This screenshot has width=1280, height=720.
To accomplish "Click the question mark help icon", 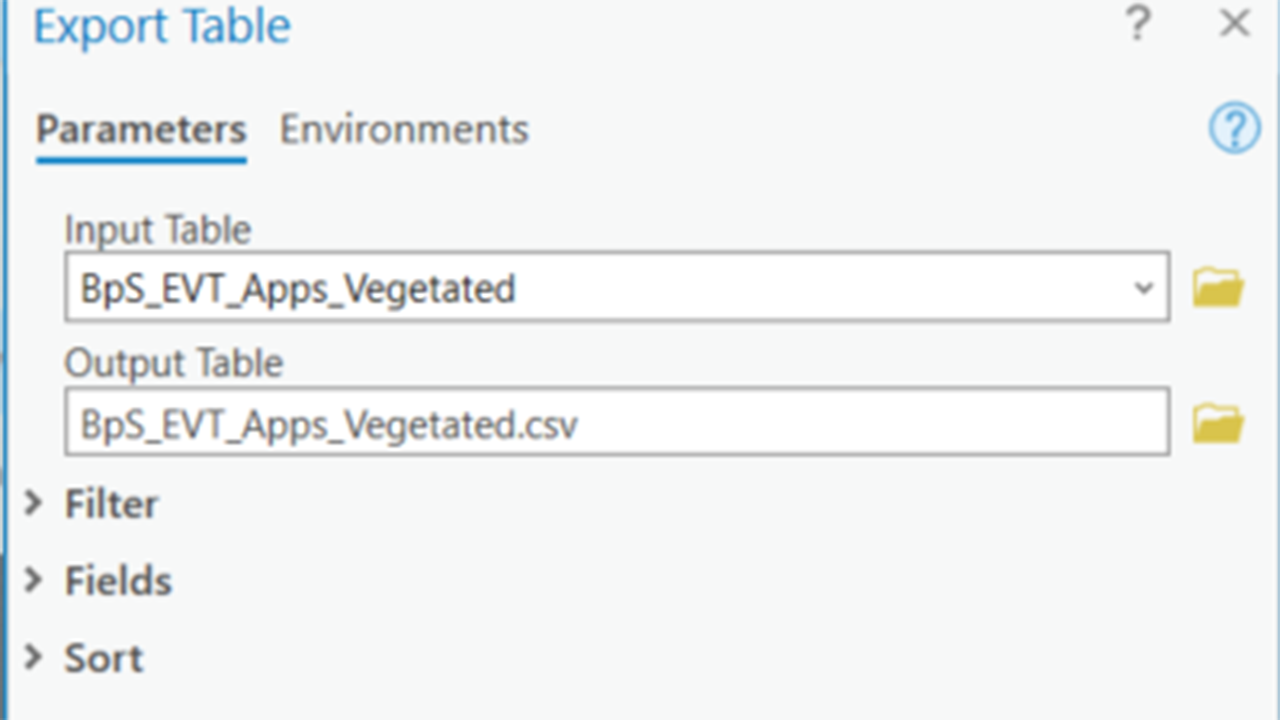I will [1137, 25].
